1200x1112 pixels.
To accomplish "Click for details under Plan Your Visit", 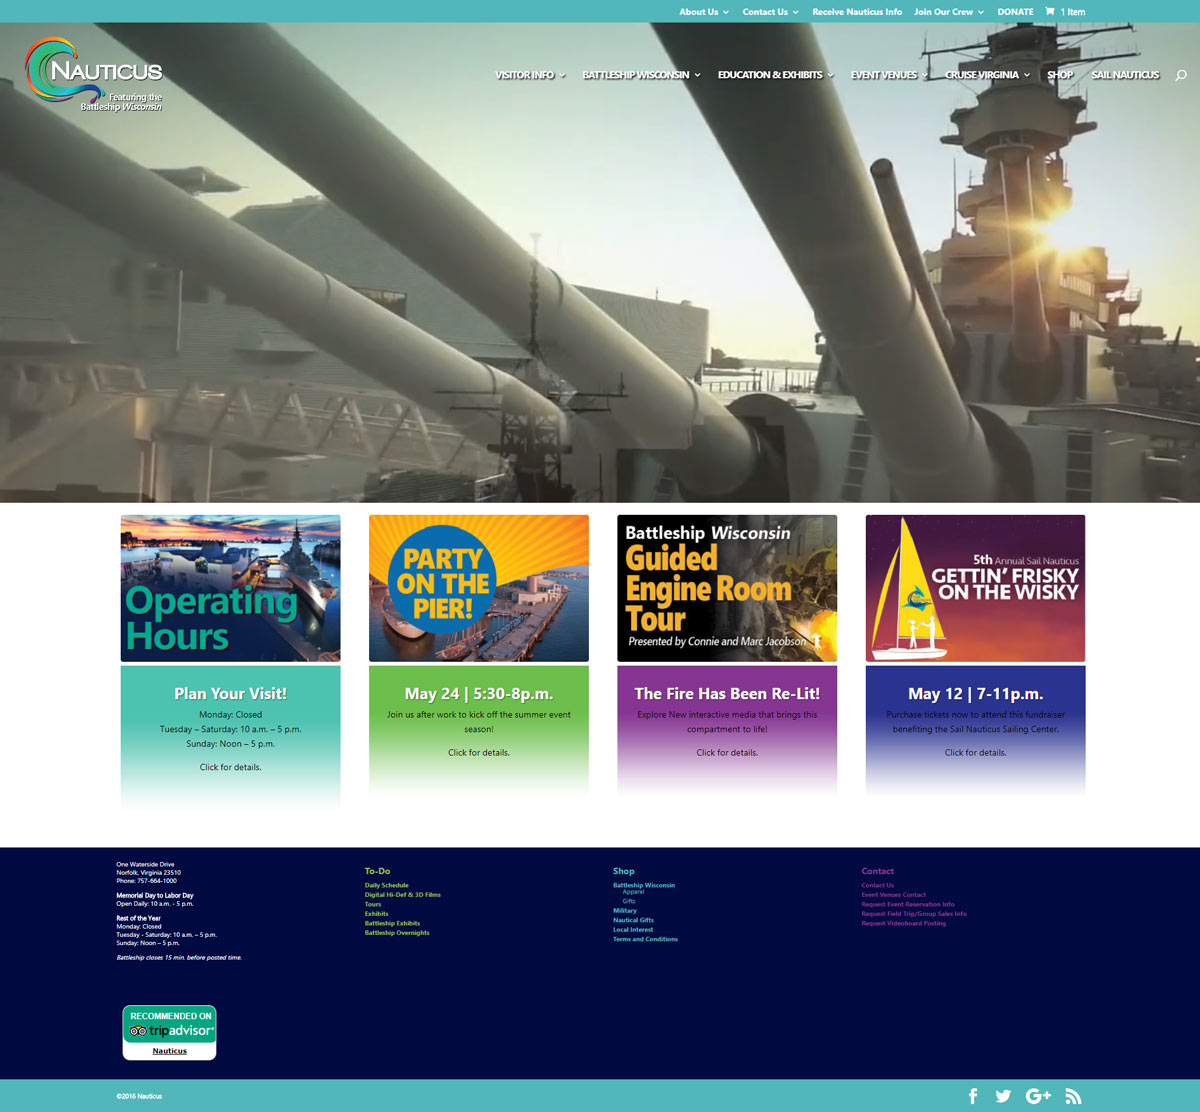I will (230, 767).
